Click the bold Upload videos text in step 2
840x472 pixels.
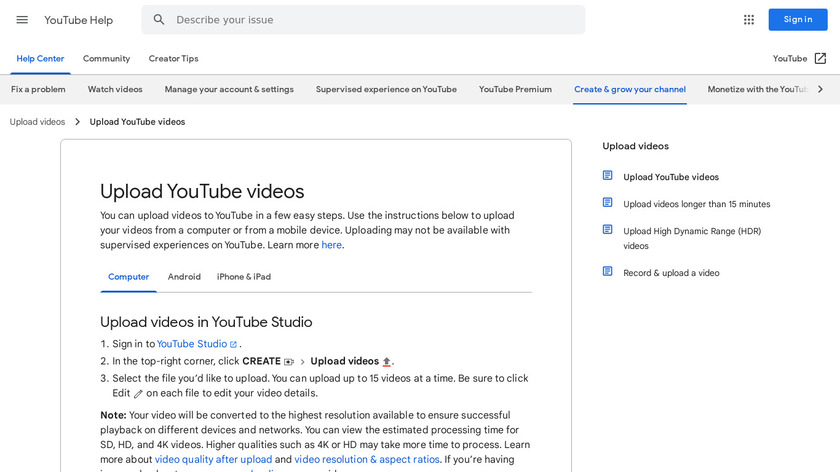click(x=344, y=361)
